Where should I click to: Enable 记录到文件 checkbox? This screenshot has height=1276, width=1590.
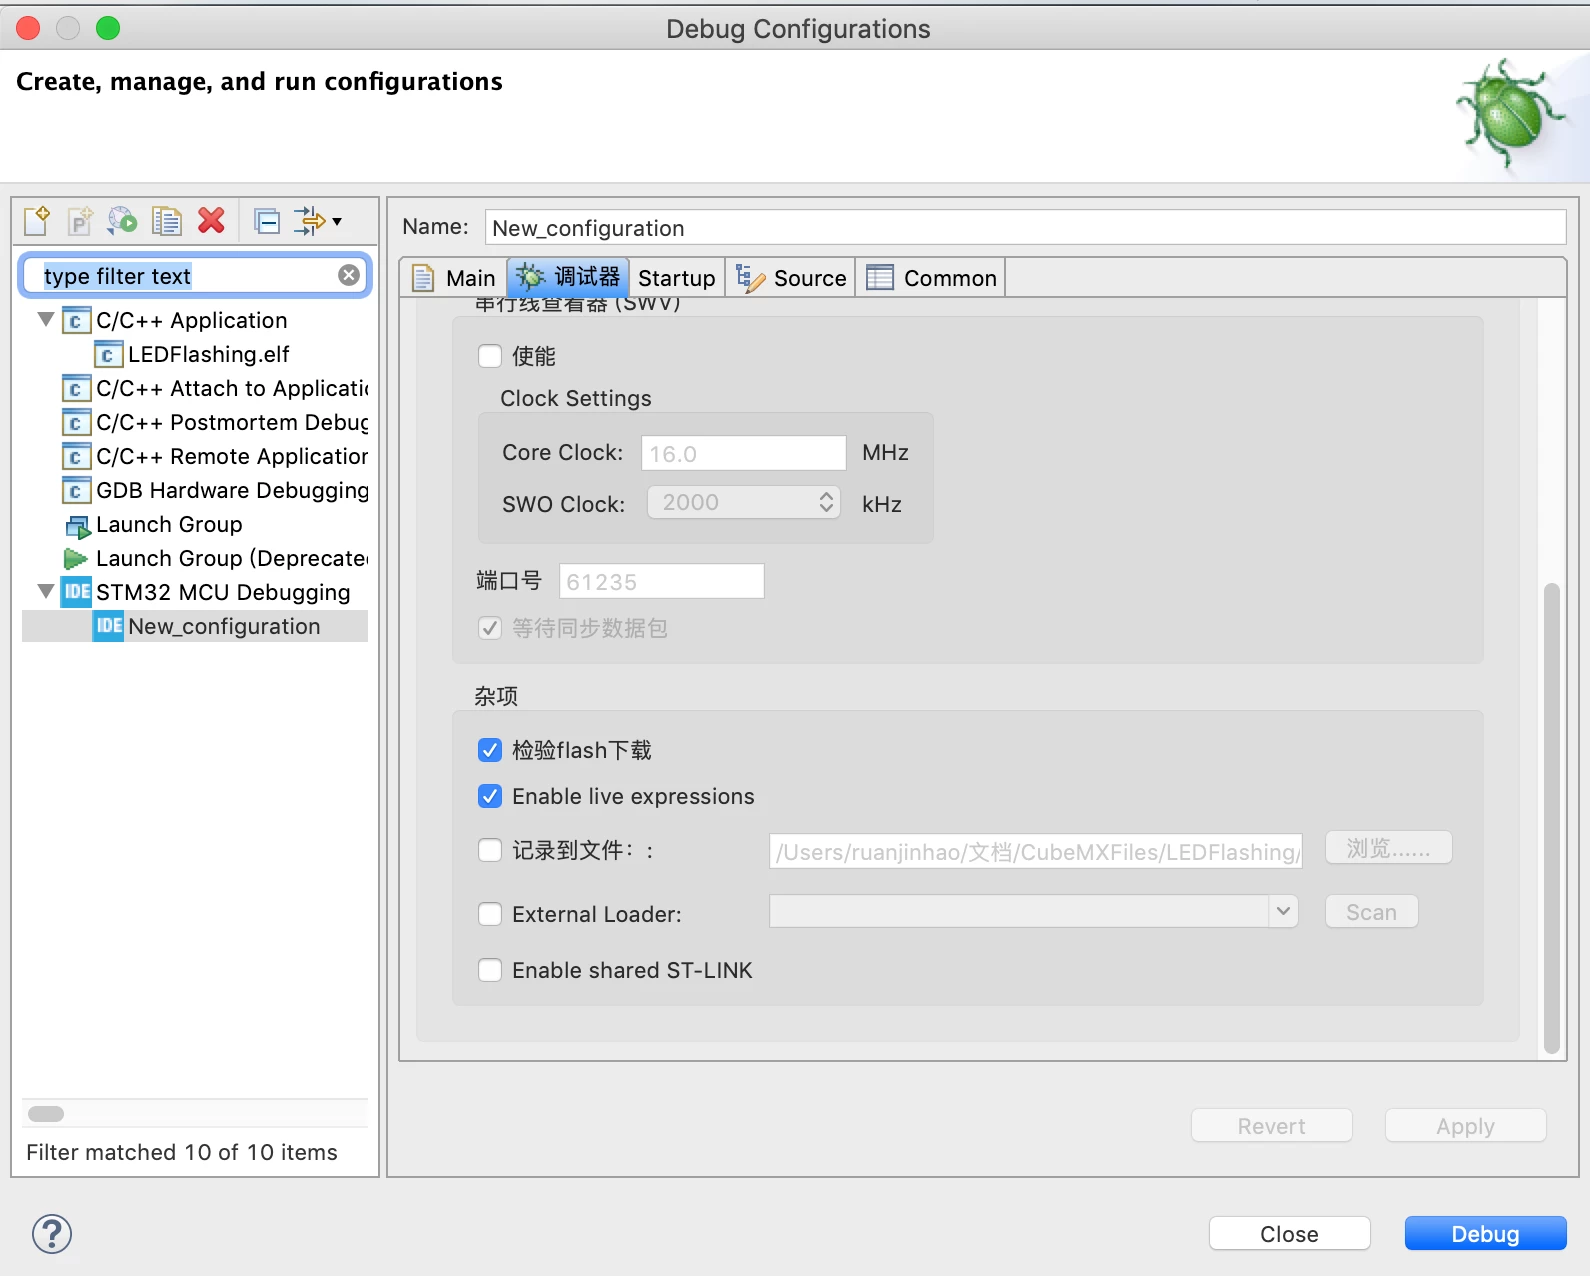click(490, 850)
